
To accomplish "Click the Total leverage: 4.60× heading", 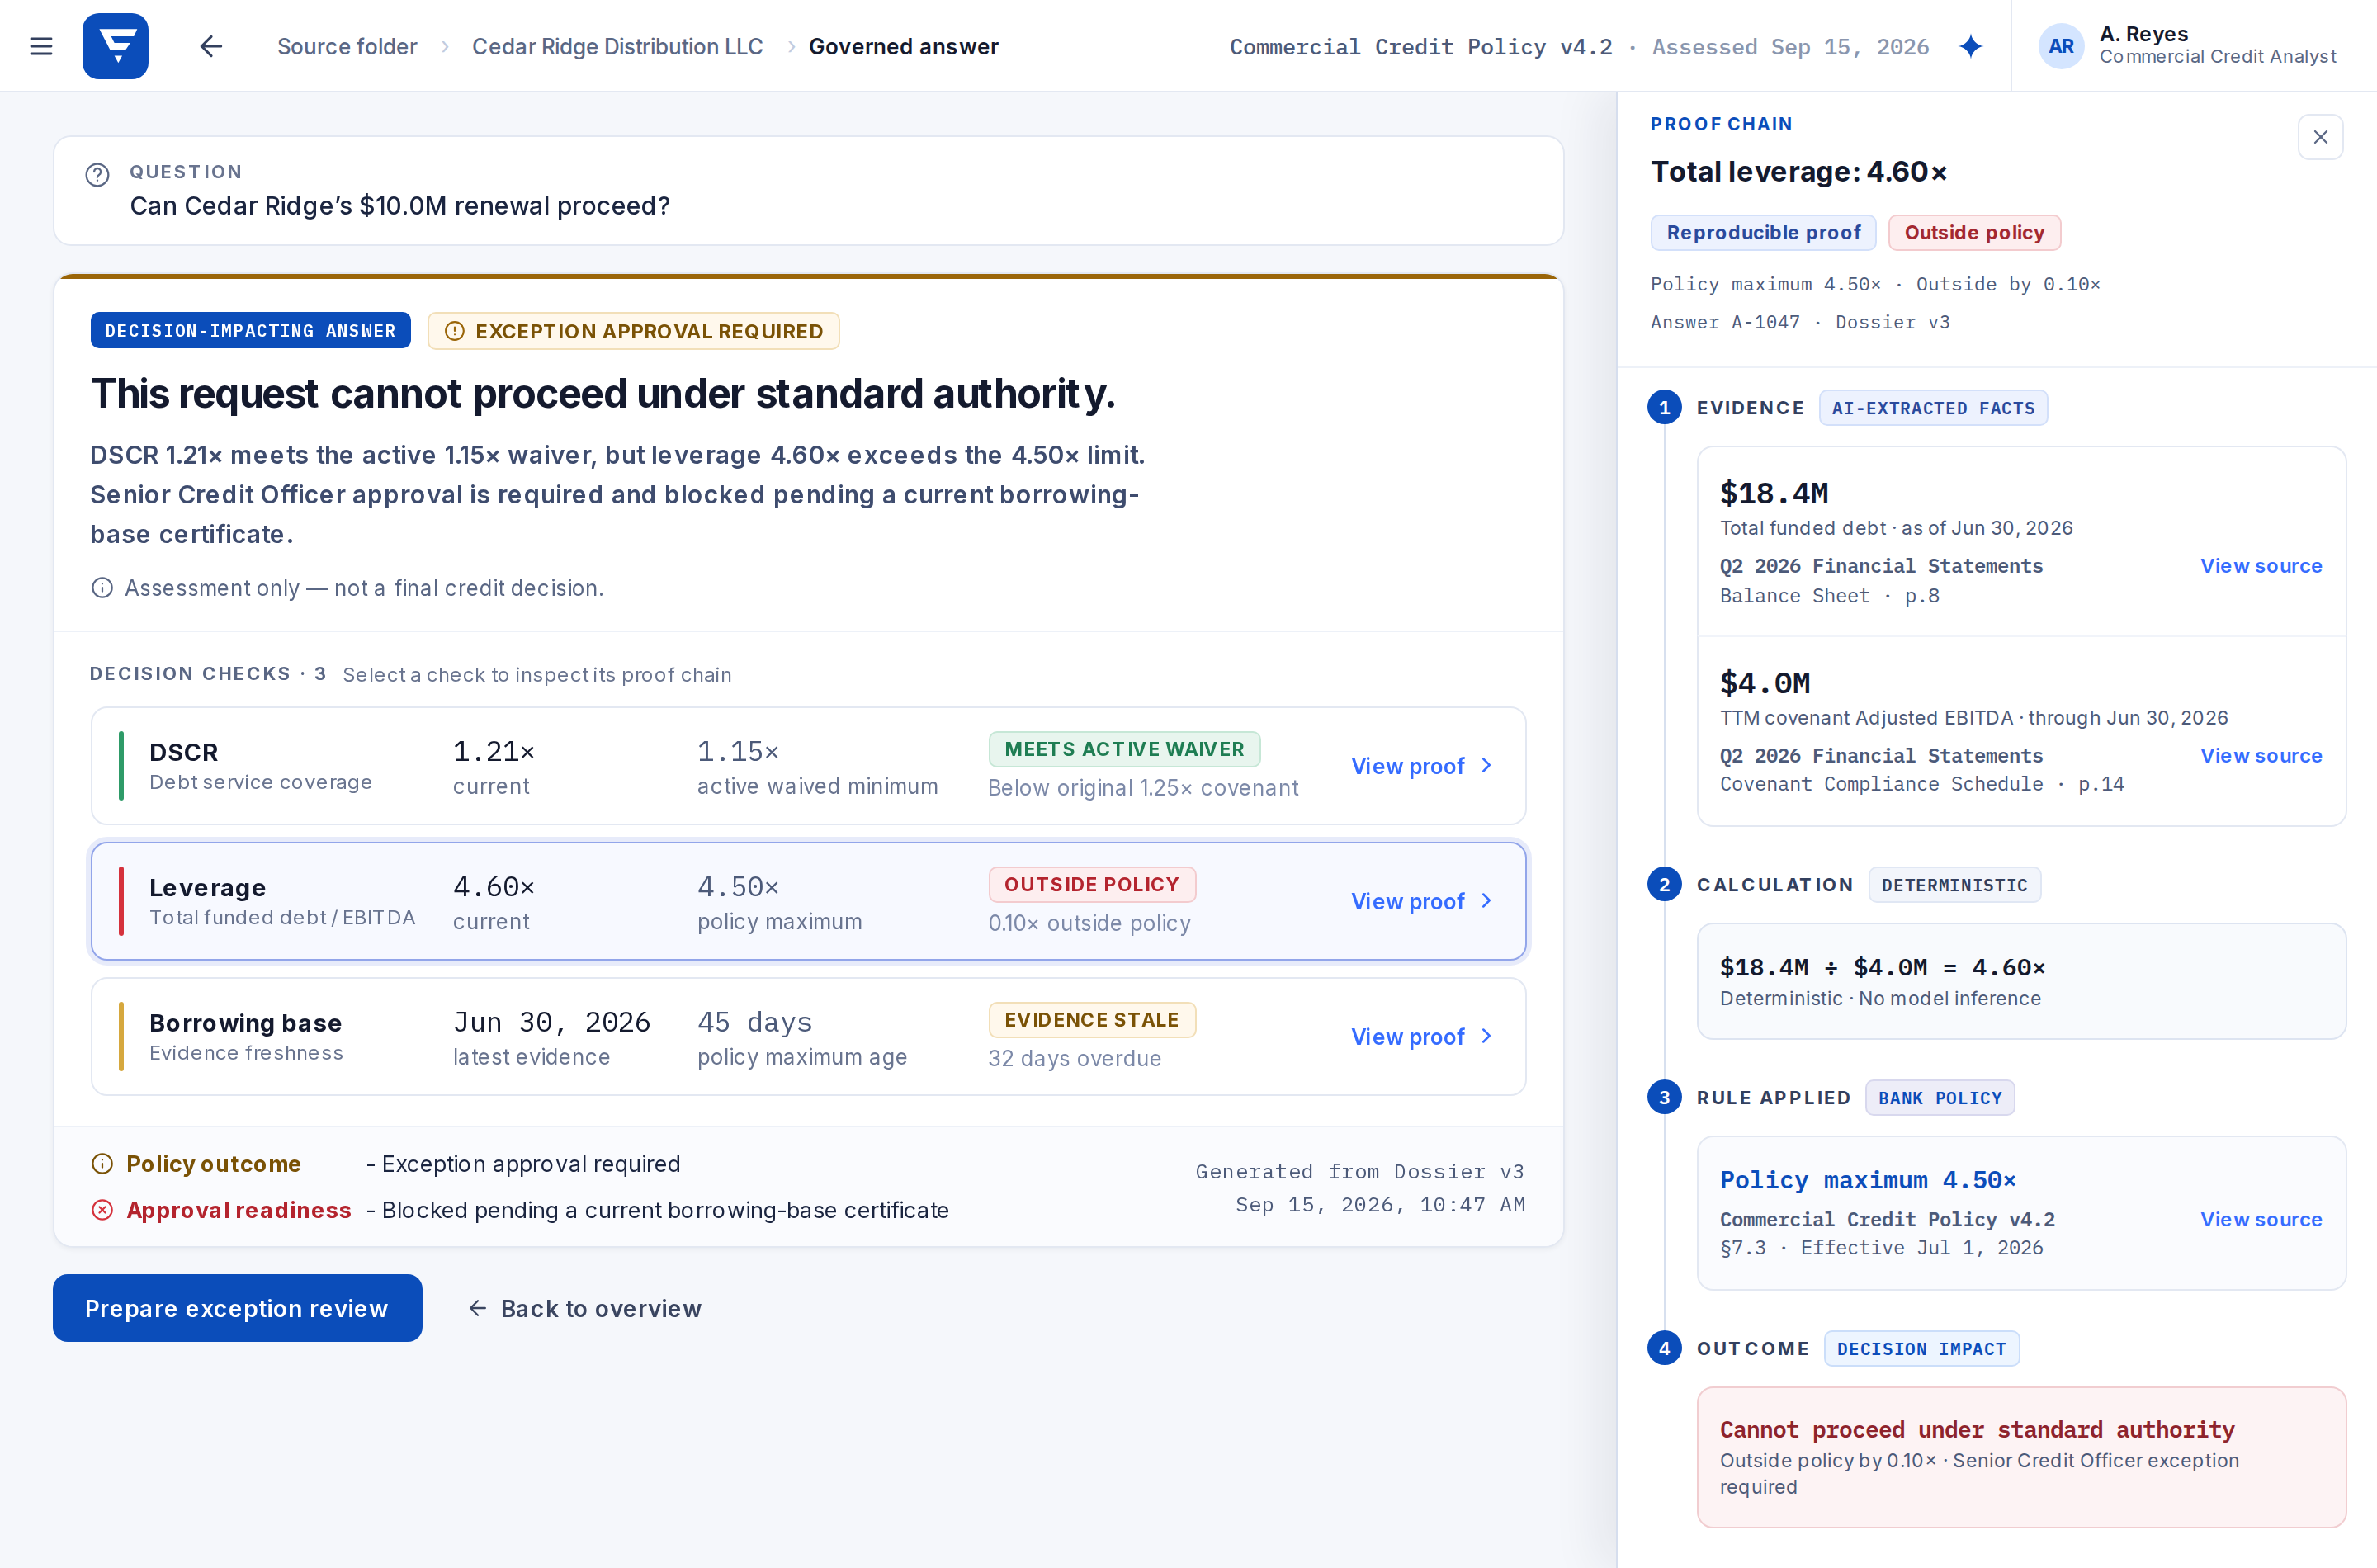I will click(1798, 172).
